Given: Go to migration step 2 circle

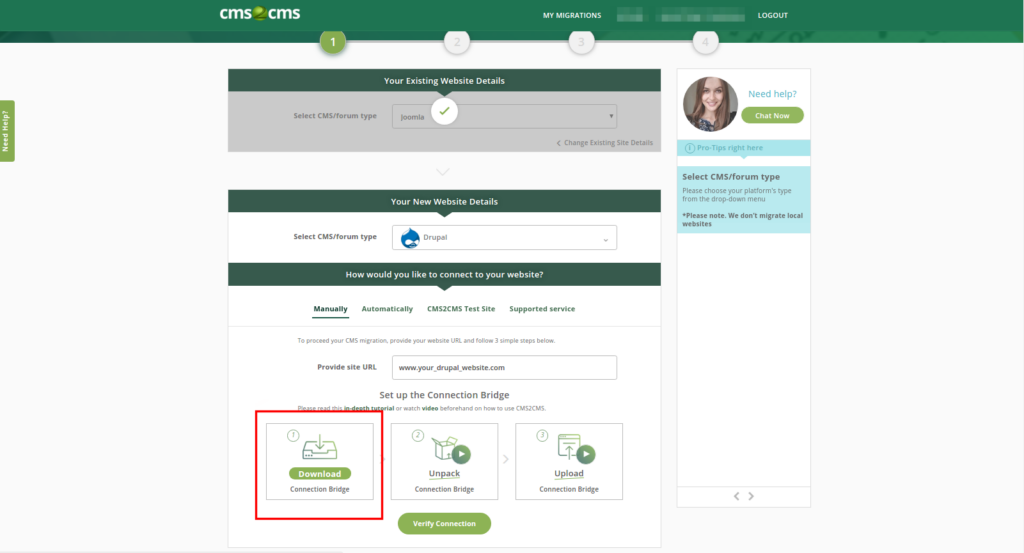Looking at the screenshot, I should (x=457, y=42).
